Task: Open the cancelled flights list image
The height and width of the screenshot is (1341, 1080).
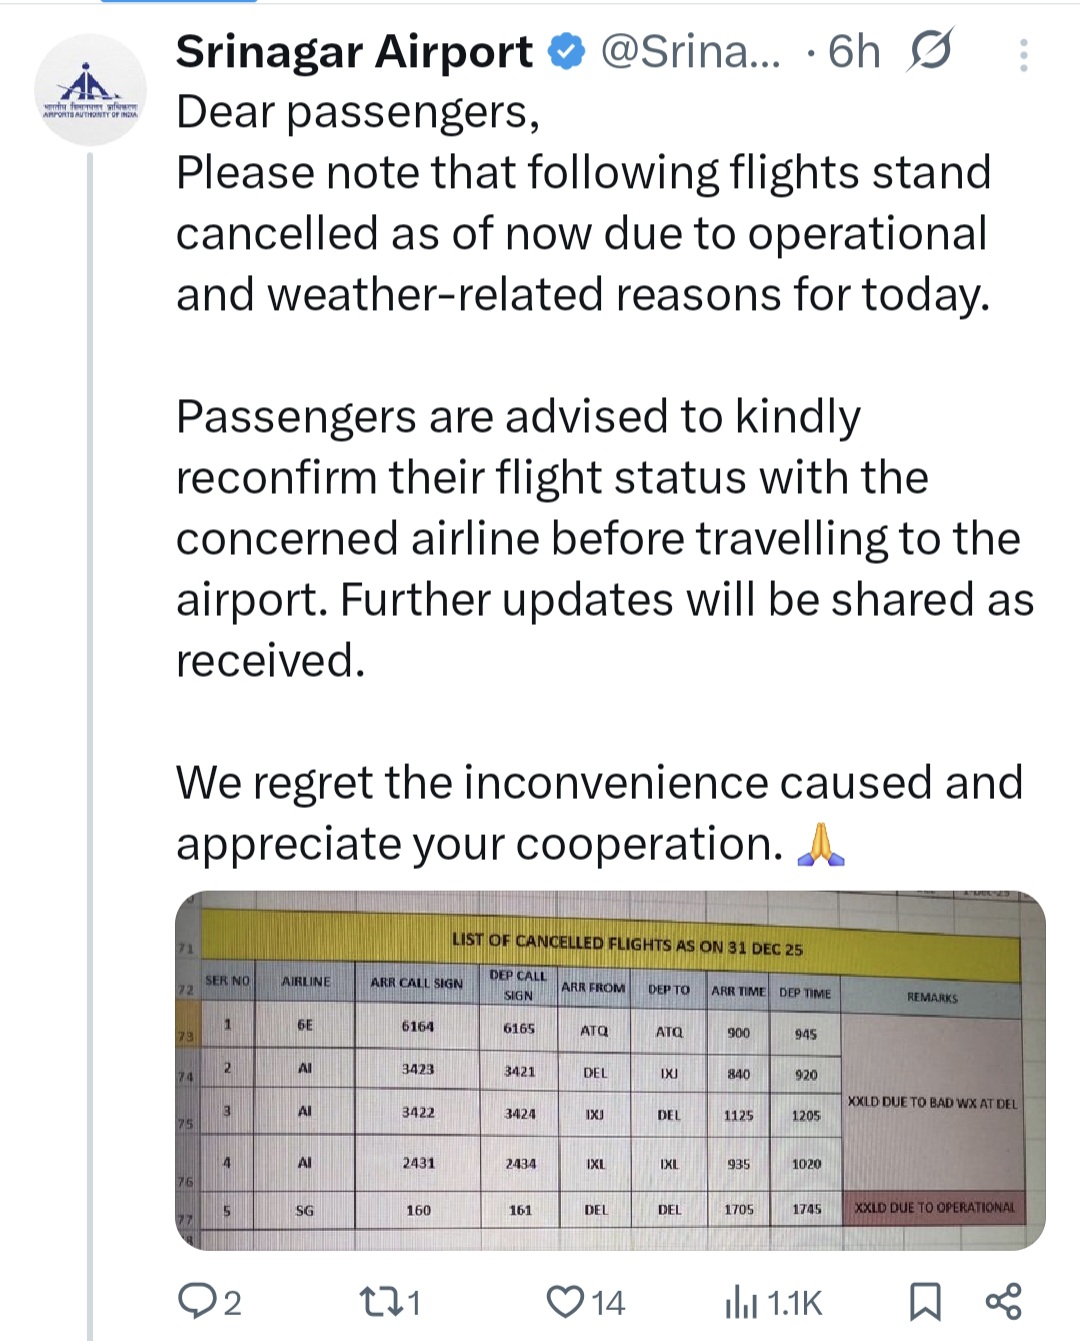Action: click(610, 1070)
